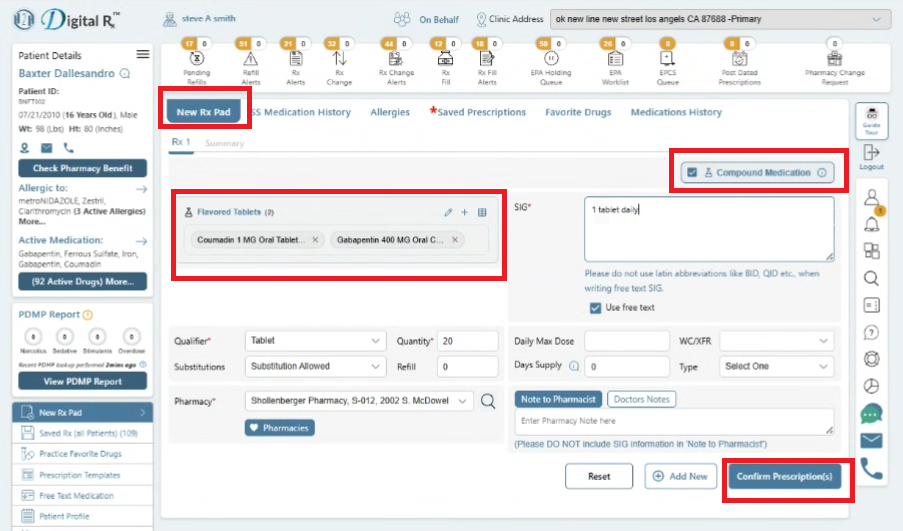Switch to the Doctors Notes toggle
The height and width of the screenshot is (531, 903).
click(642, 399)
